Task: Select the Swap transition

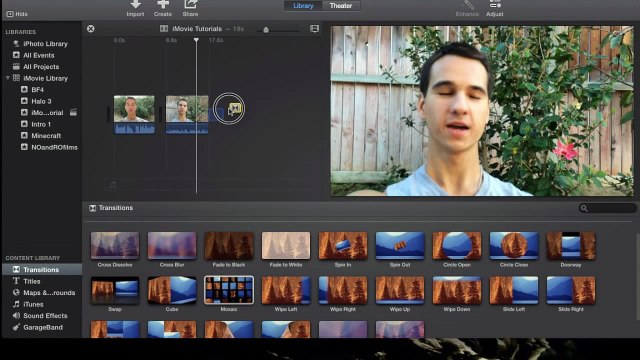Action: (115, 290)
